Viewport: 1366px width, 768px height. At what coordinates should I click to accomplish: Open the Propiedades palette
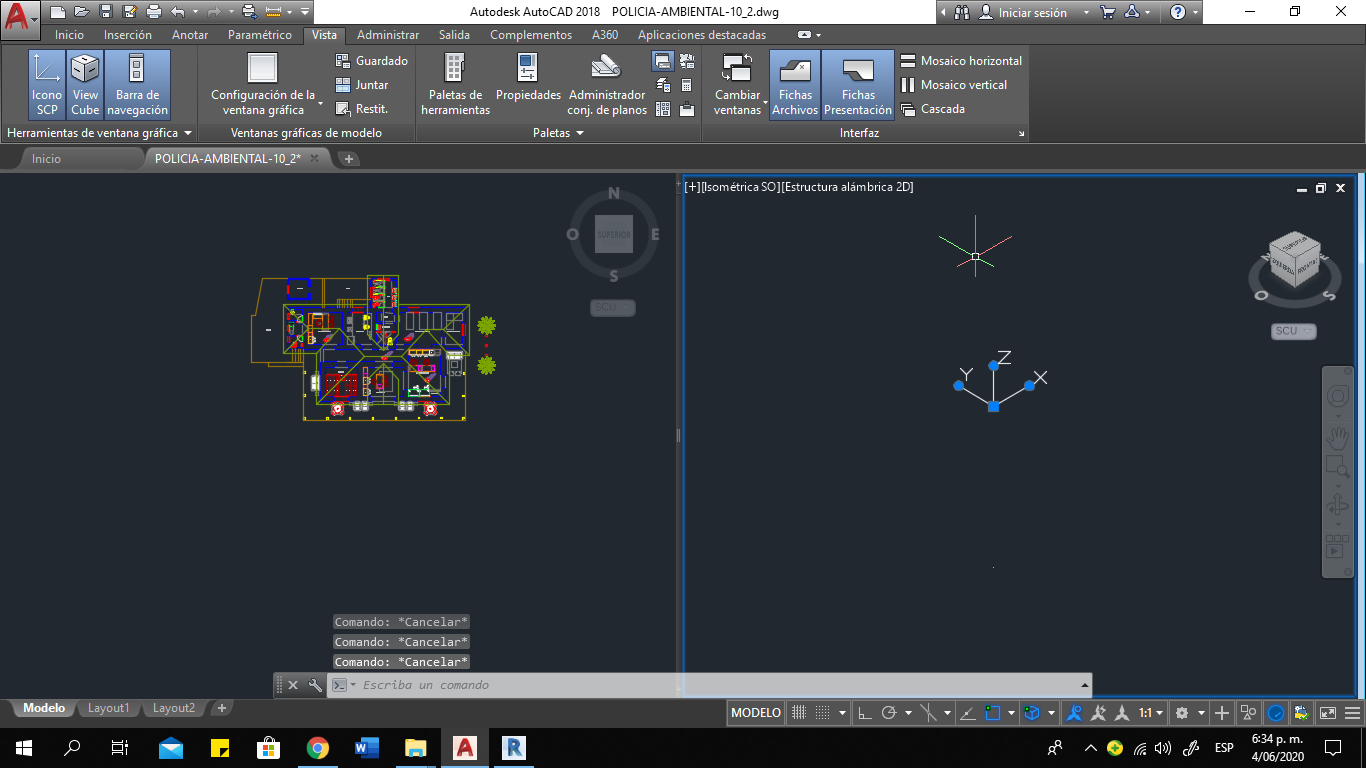[x=528, y=85]
